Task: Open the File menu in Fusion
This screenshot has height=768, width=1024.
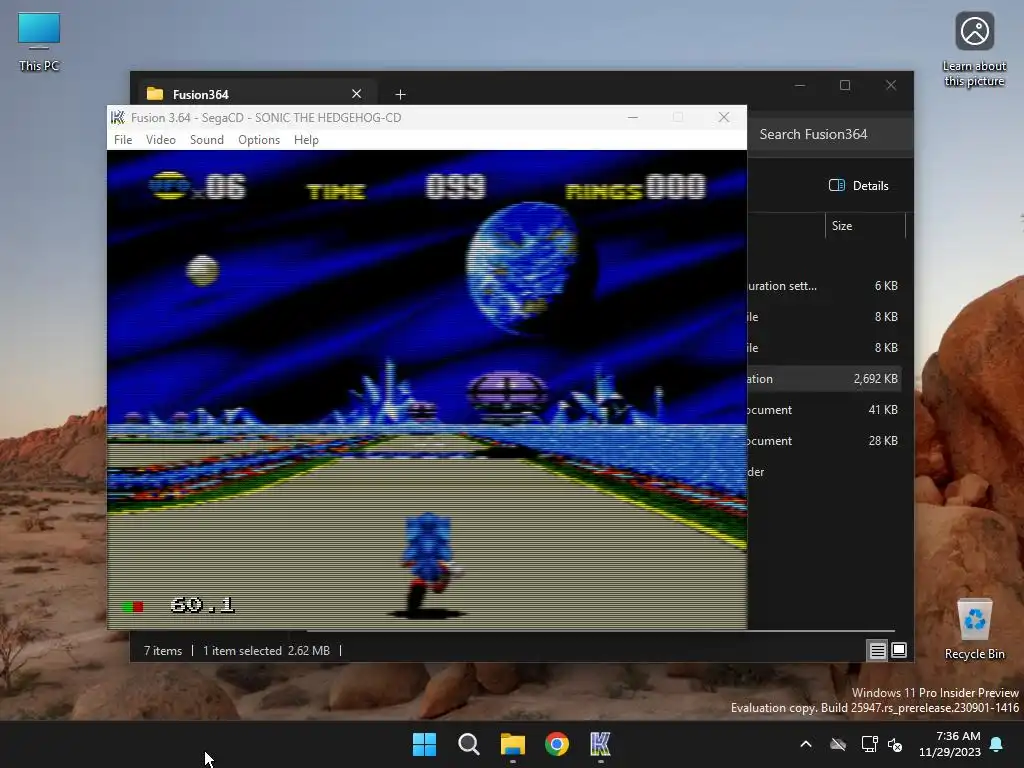Action: [x=123, y=140]
